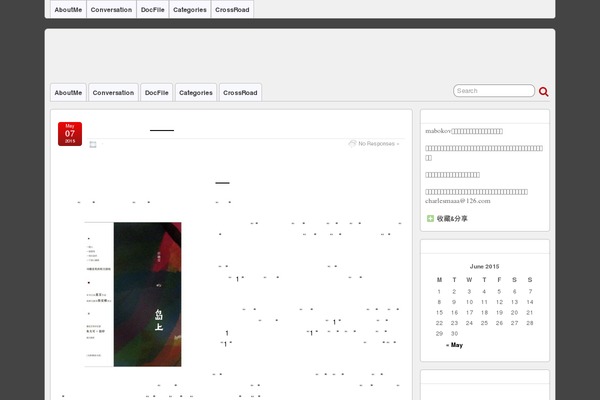Image resolution: width=600 pixels, height=400 pixels.
Task: Select Categories in the main navigation
Action: [x=196, y=93]
